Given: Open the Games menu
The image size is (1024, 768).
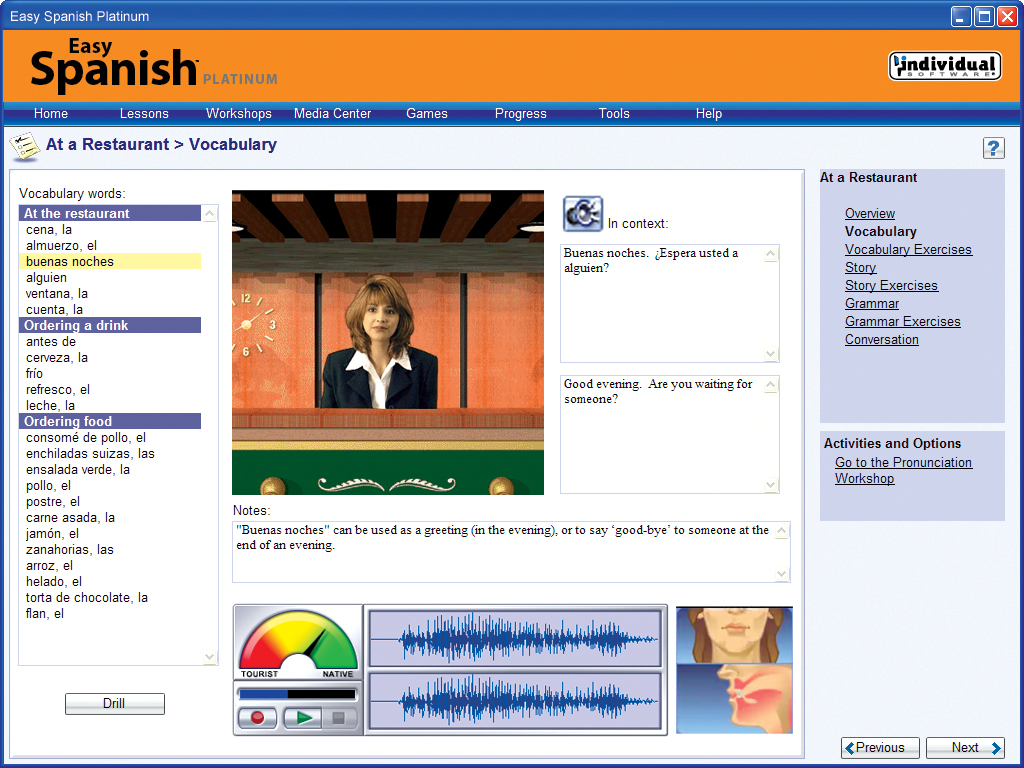Looking at the screenshot, I should pos(426,113).
